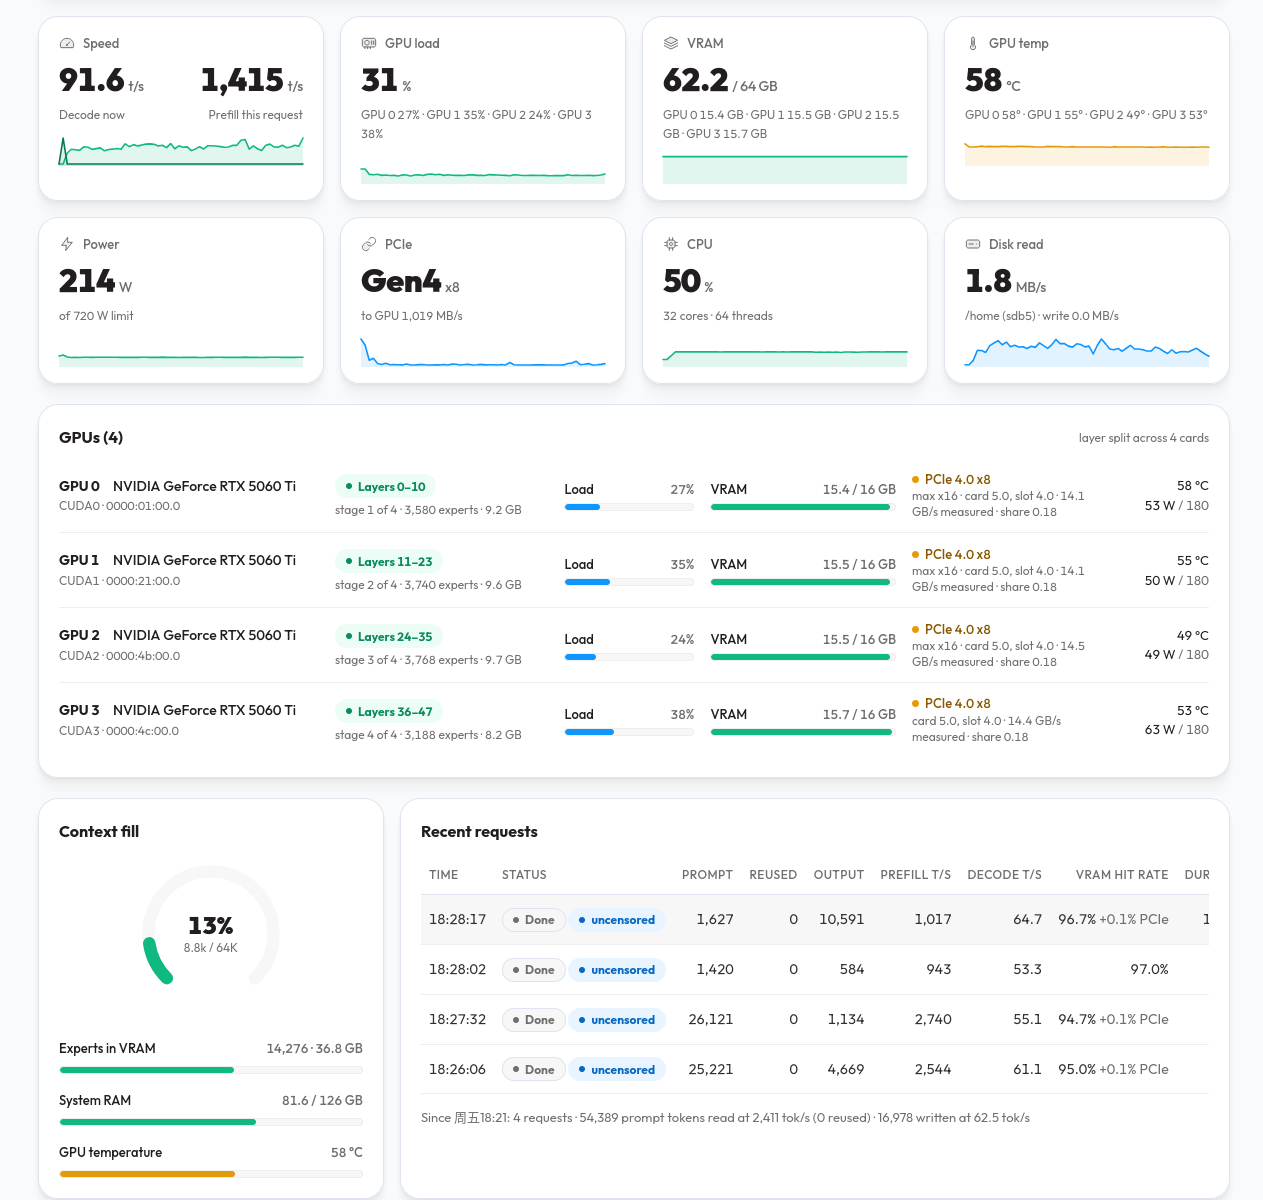Select the Layers 24–35 badge for GPU 2
Viewport: 1263px width, 1200px height.
click(x=389, y=637)
